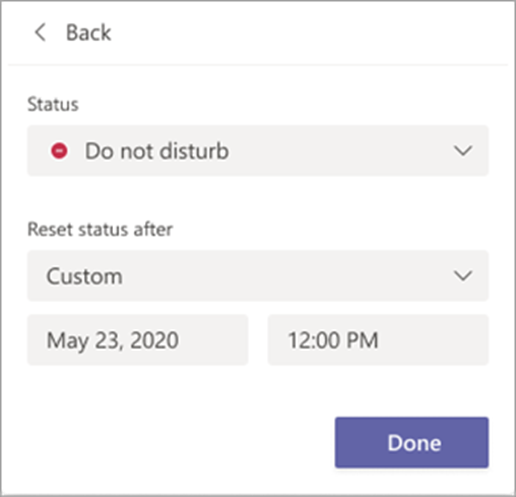Click the left-pointing Back arrow icon
The image size is (516, 497).
tap(40, 33)
